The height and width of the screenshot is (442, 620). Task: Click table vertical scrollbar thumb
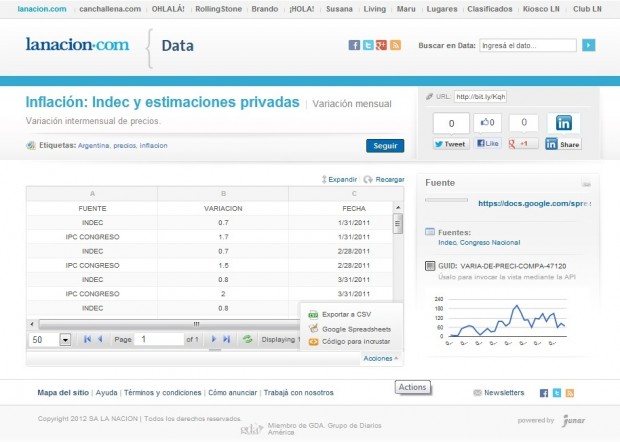pyautogui.click(x=398, y=224)
